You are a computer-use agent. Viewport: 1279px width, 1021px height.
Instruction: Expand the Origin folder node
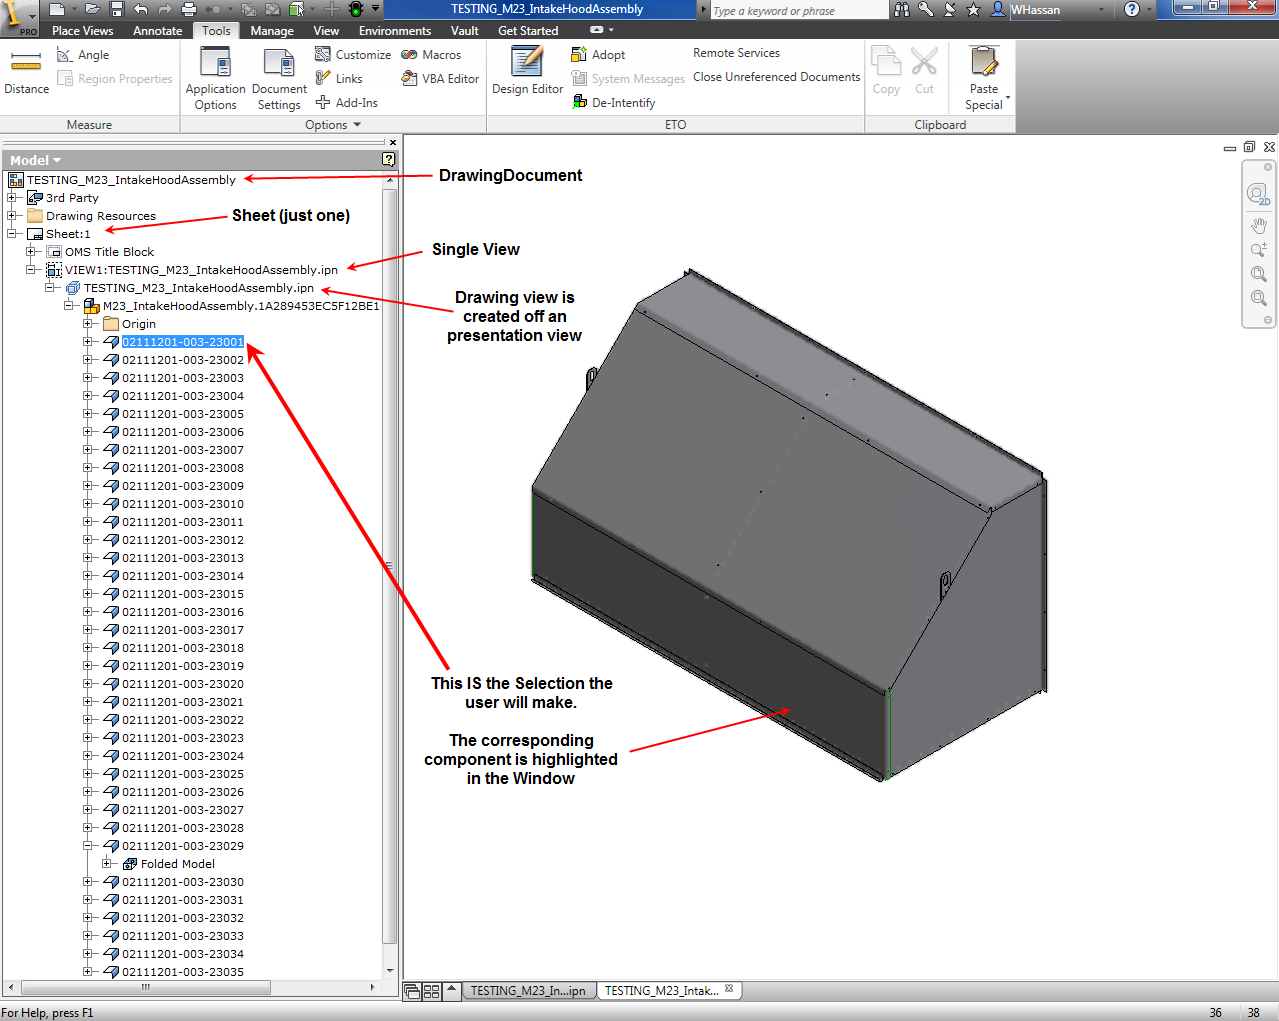pos(87,324)
